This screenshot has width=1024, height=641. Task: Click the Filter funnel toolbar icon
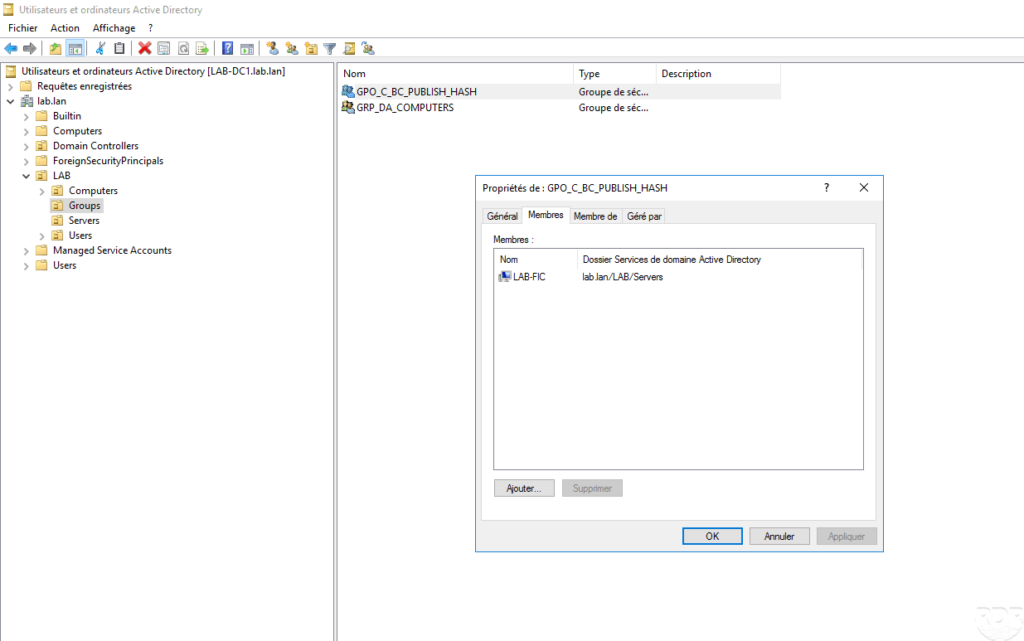(x=330, y=48)
